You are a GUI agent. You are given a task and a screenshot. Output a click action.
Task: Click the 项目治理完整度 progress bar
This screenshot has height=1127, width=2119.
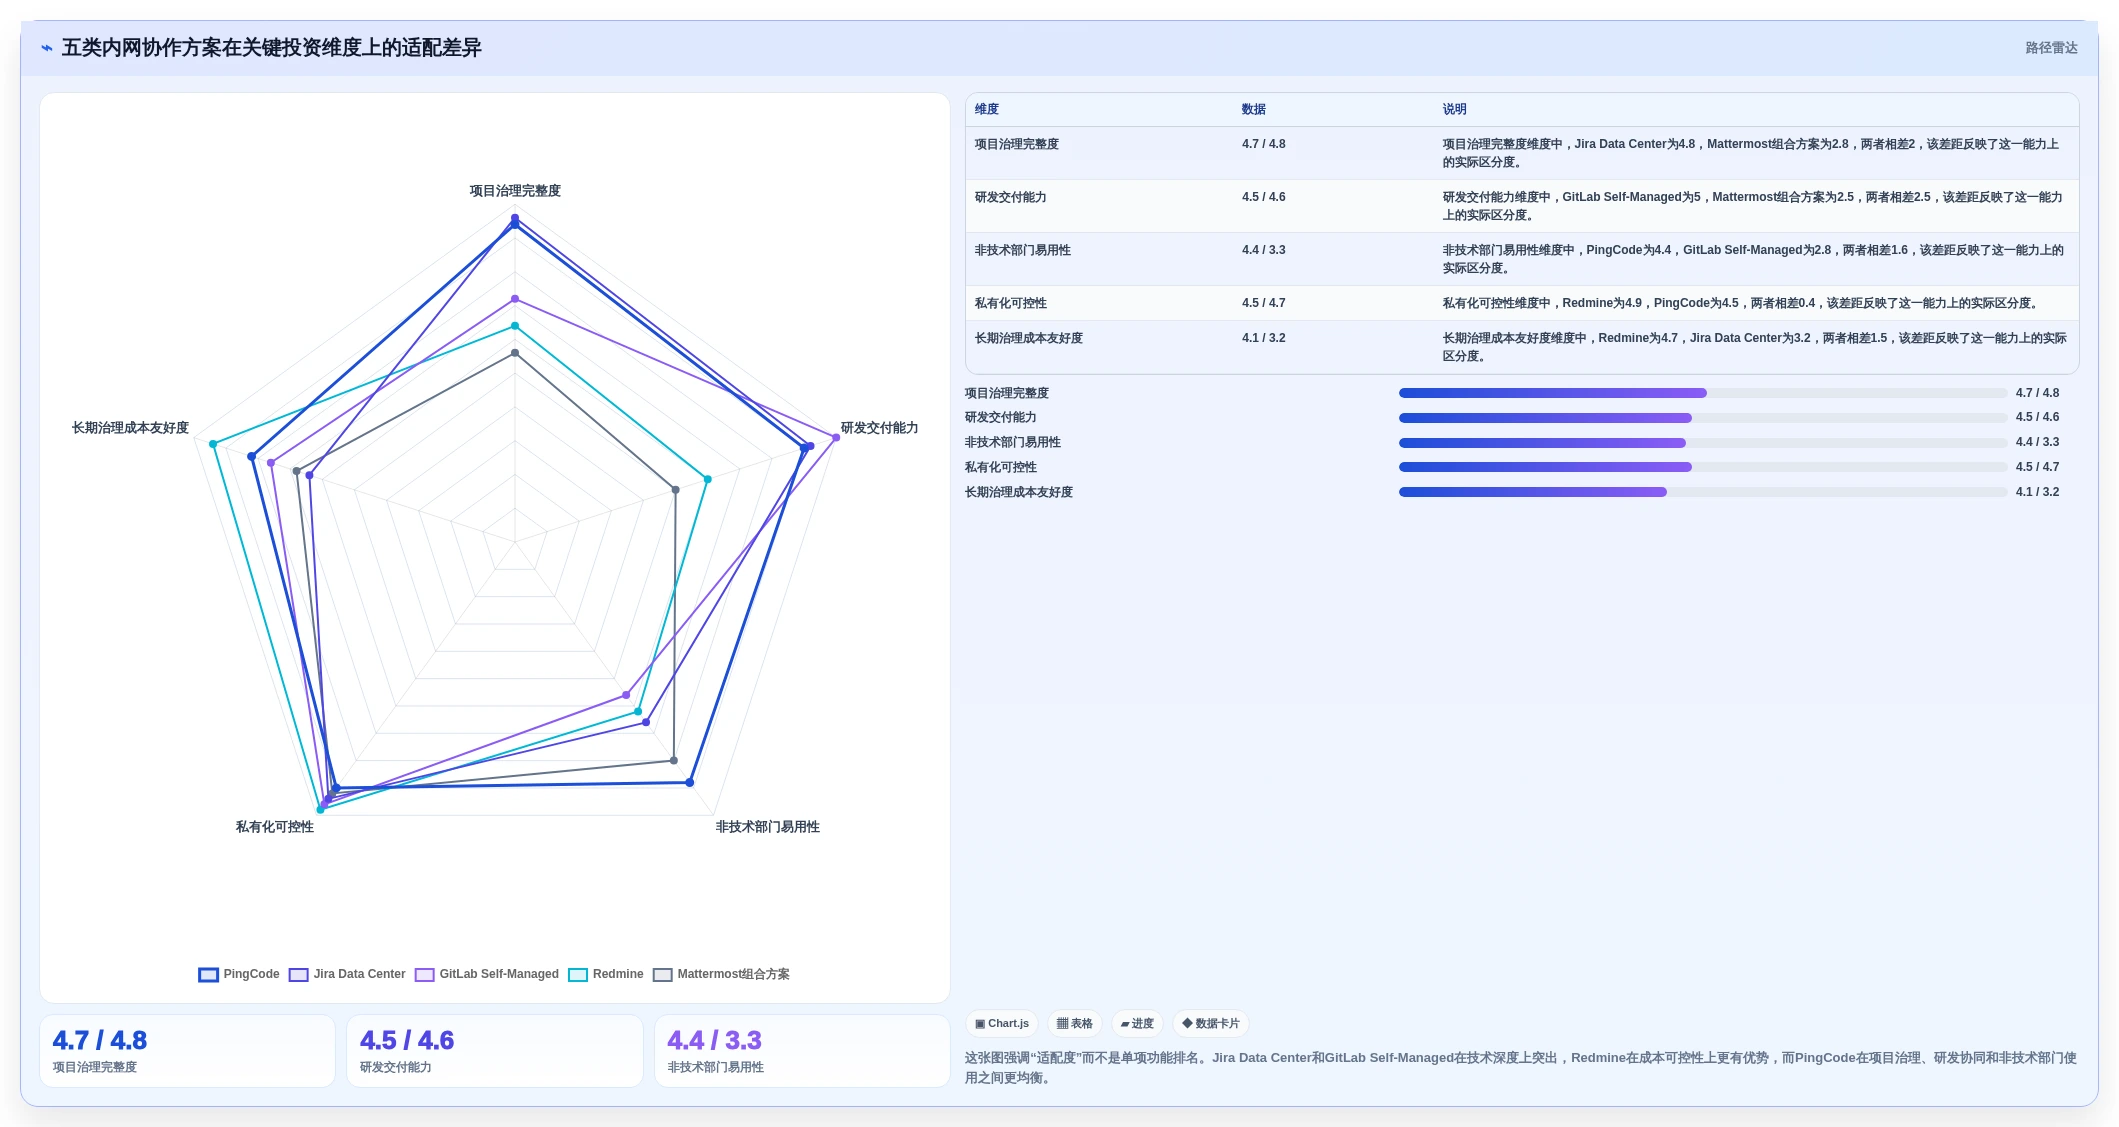coord(1702,394)
